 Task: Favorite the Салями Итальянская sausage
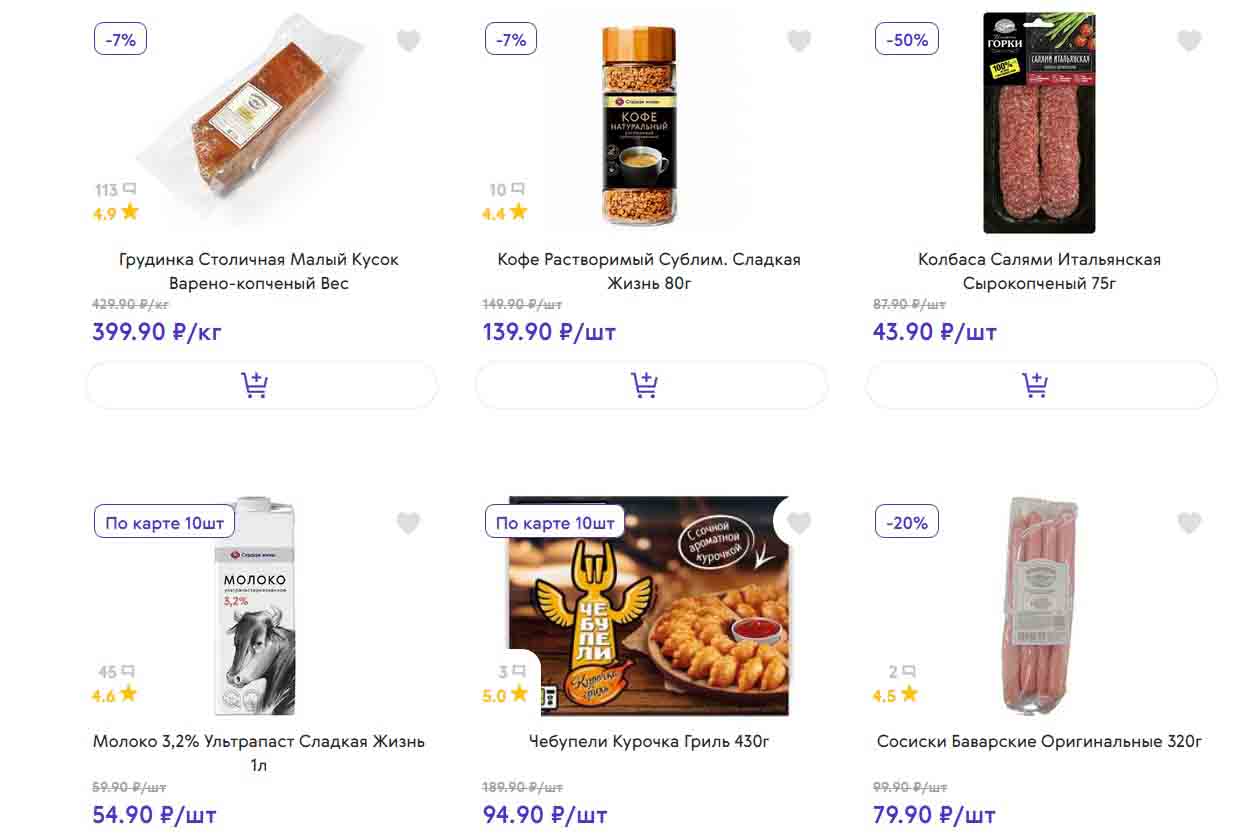[1188, 41]
